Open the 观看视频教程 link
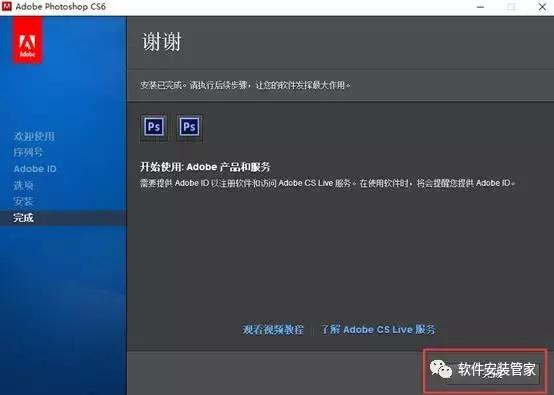554x395 pixels. (273, 330)
